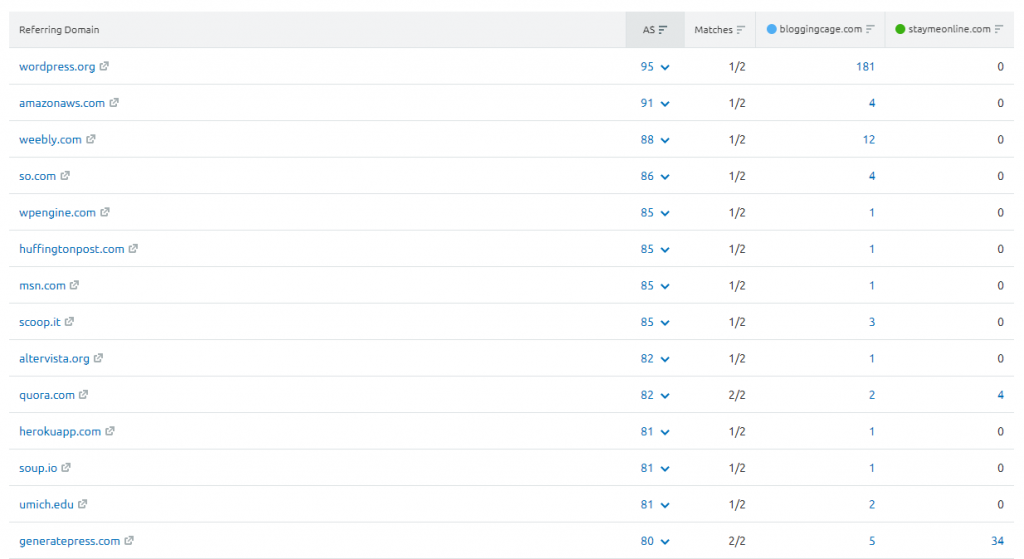This screenshot has width=1024, height=559.
Task: Expand AS chevron in altervista.org row
Action: (x=665, y=360)
